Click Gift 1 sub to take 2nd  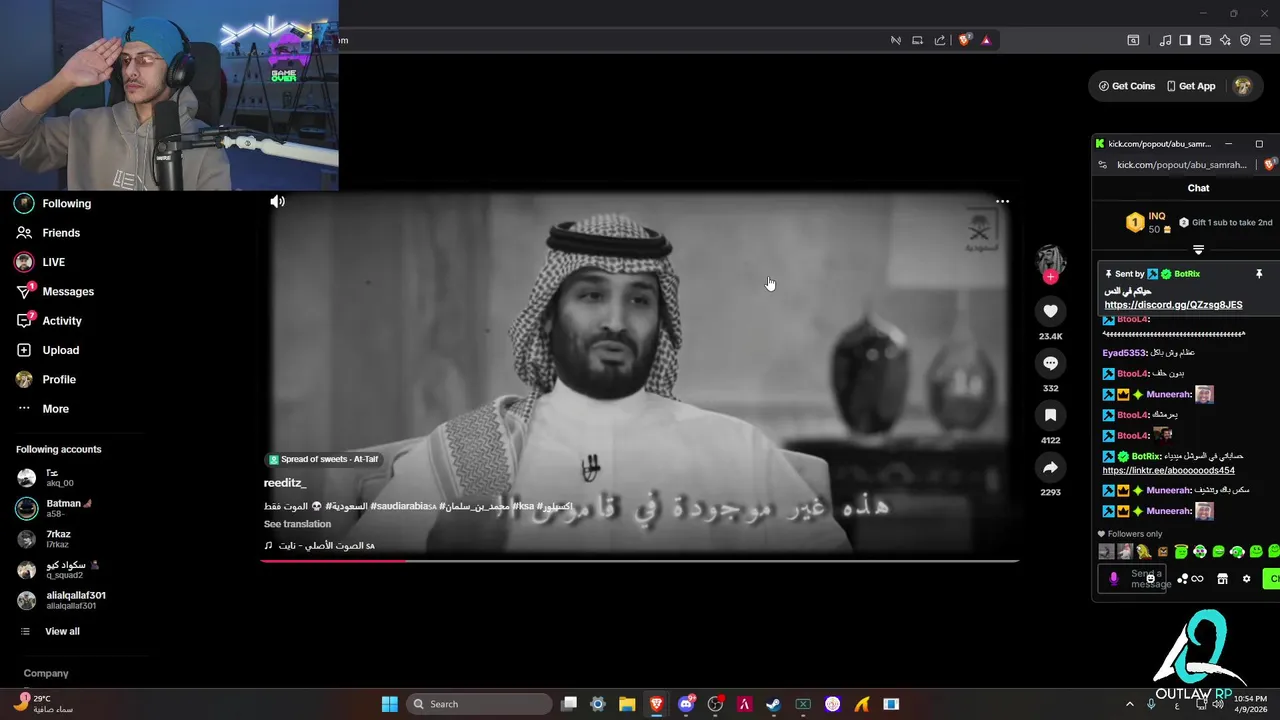[1225, 222]
